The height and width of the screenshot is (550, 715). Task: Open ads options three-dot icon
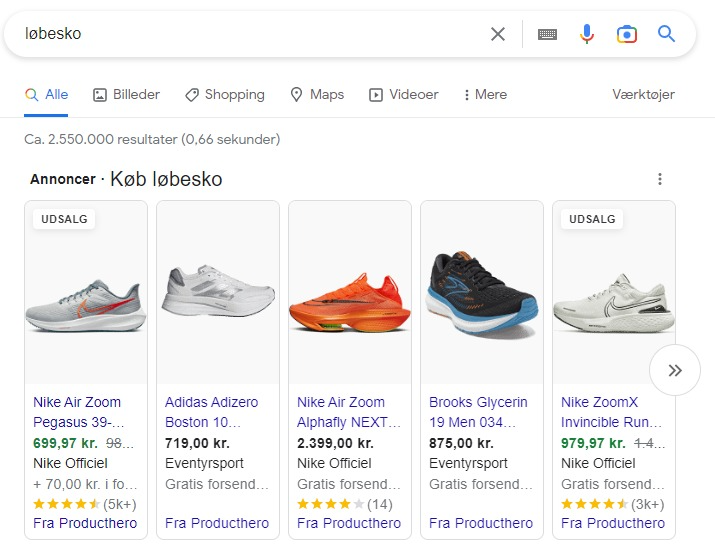[659, 179]
